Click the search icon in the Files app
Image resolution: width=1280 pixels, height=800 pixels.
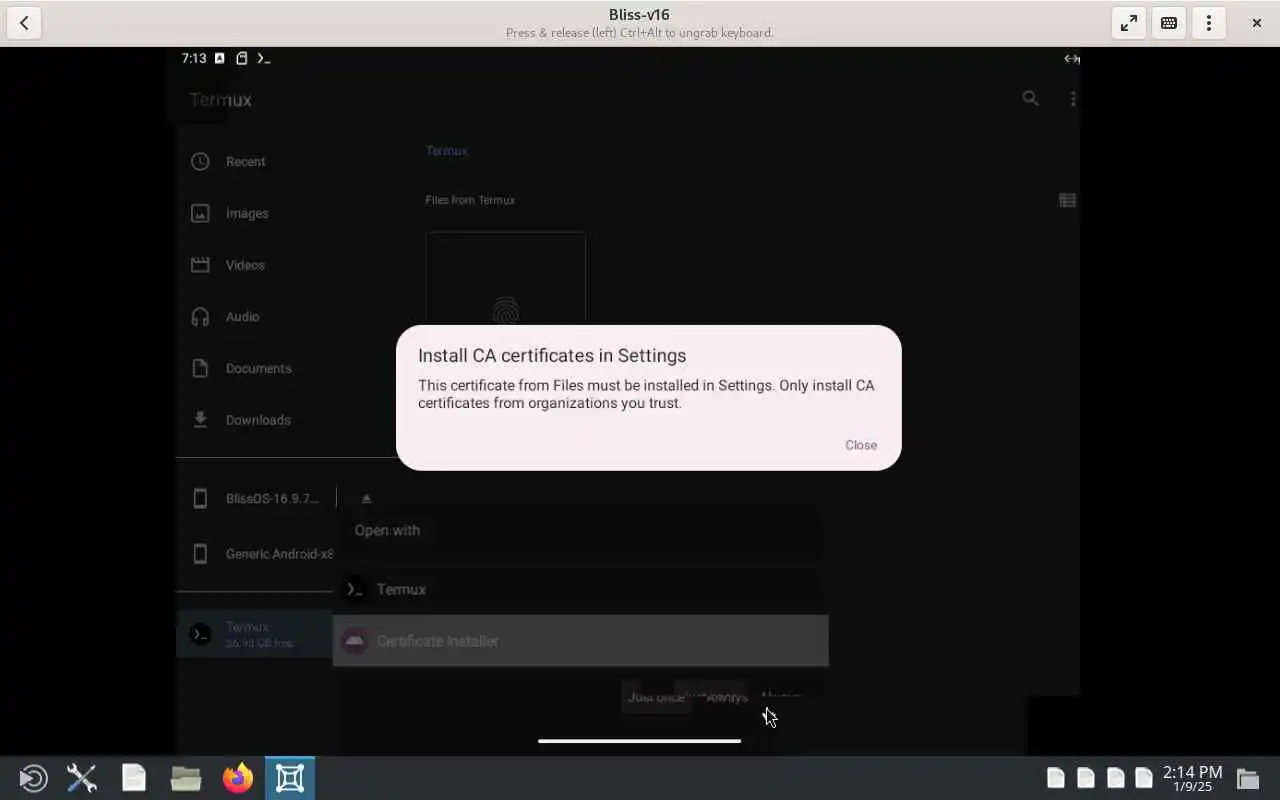coord(1030,98)
